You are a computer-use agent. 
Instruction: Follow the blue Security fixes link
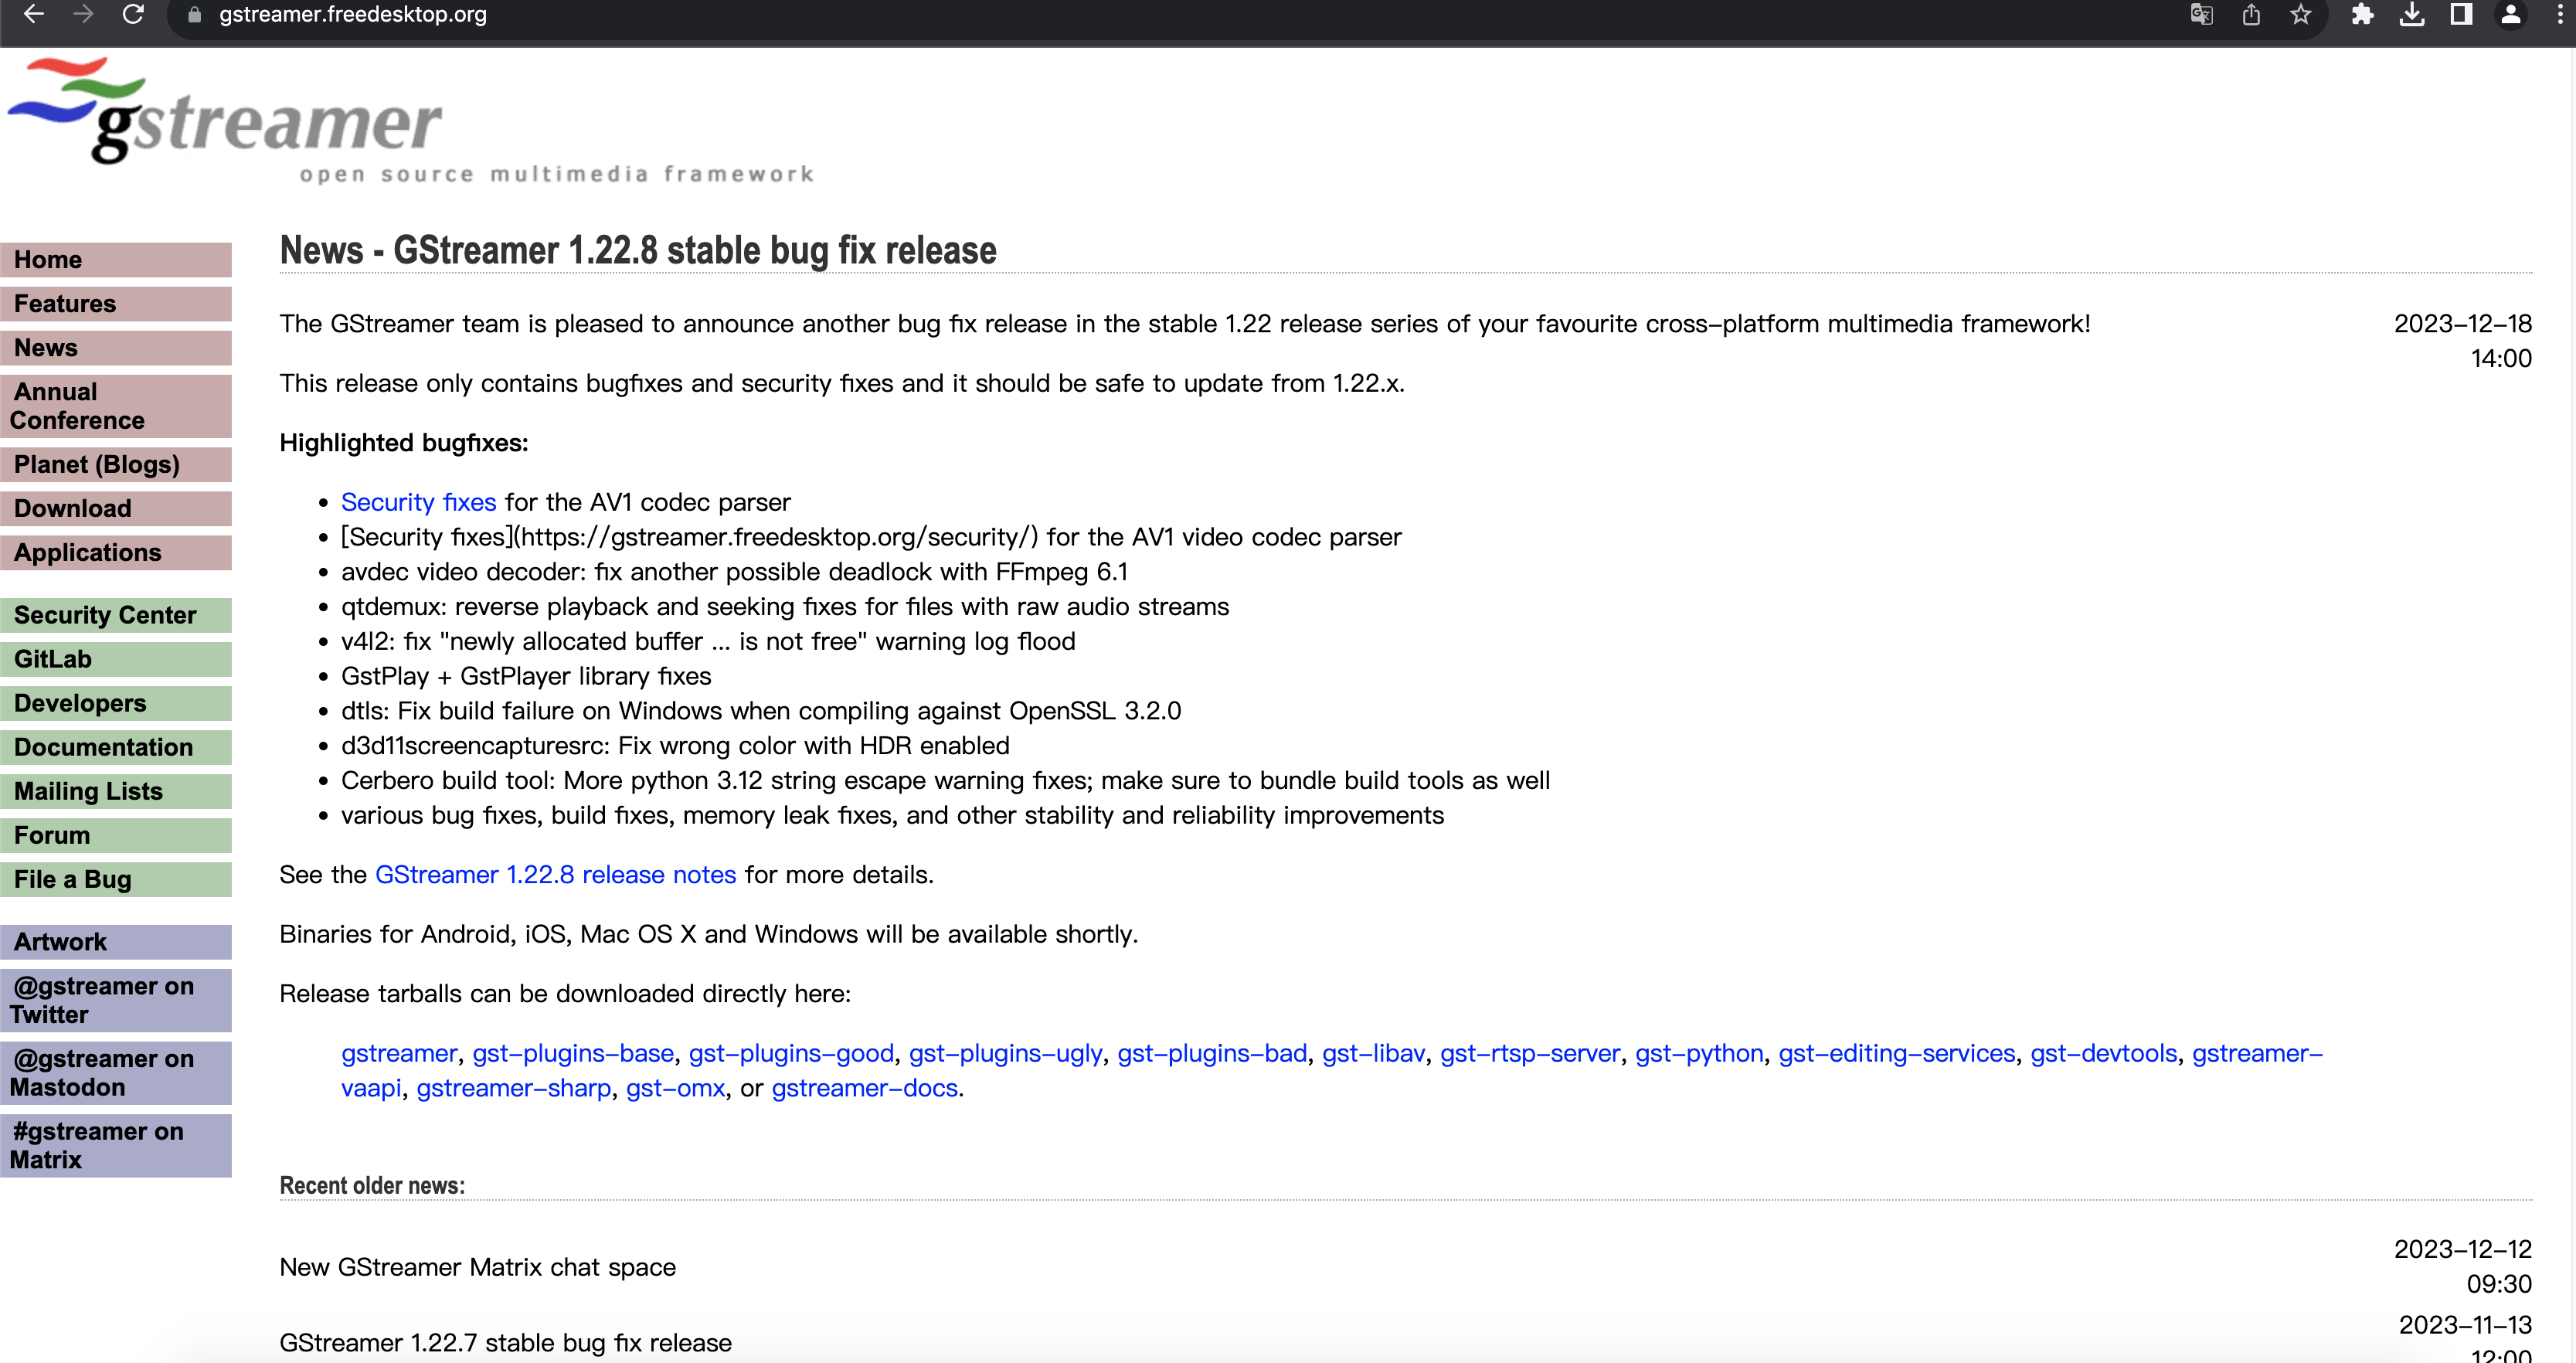point(418,502)
